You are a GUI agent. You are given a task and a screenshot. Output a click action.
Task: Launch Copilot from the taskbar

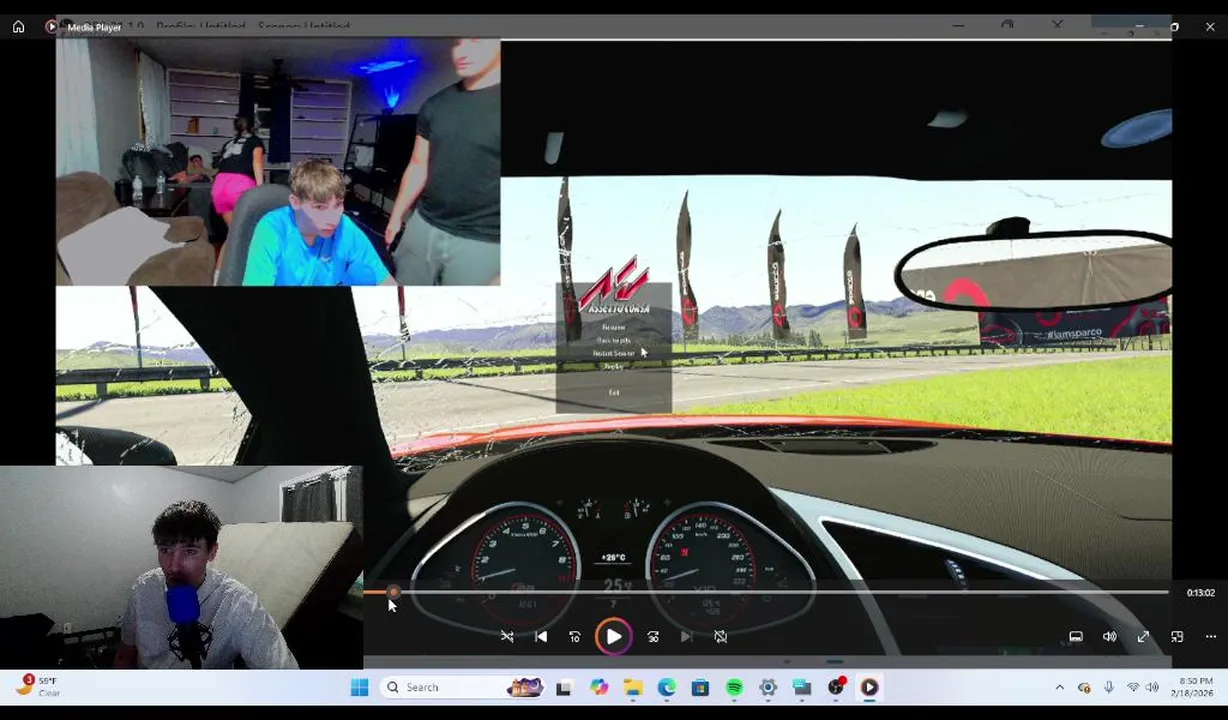tap(599, 687)
